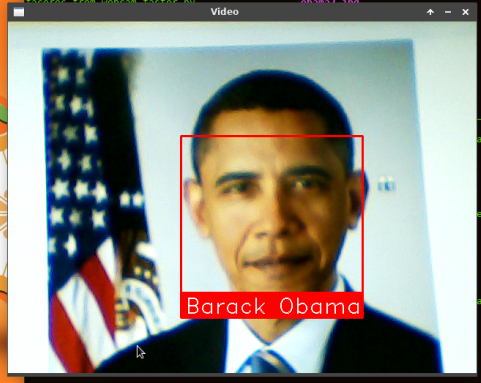Open the window menu icon in title bar
This screenshot has height=383, width=481.
[19, 12]
